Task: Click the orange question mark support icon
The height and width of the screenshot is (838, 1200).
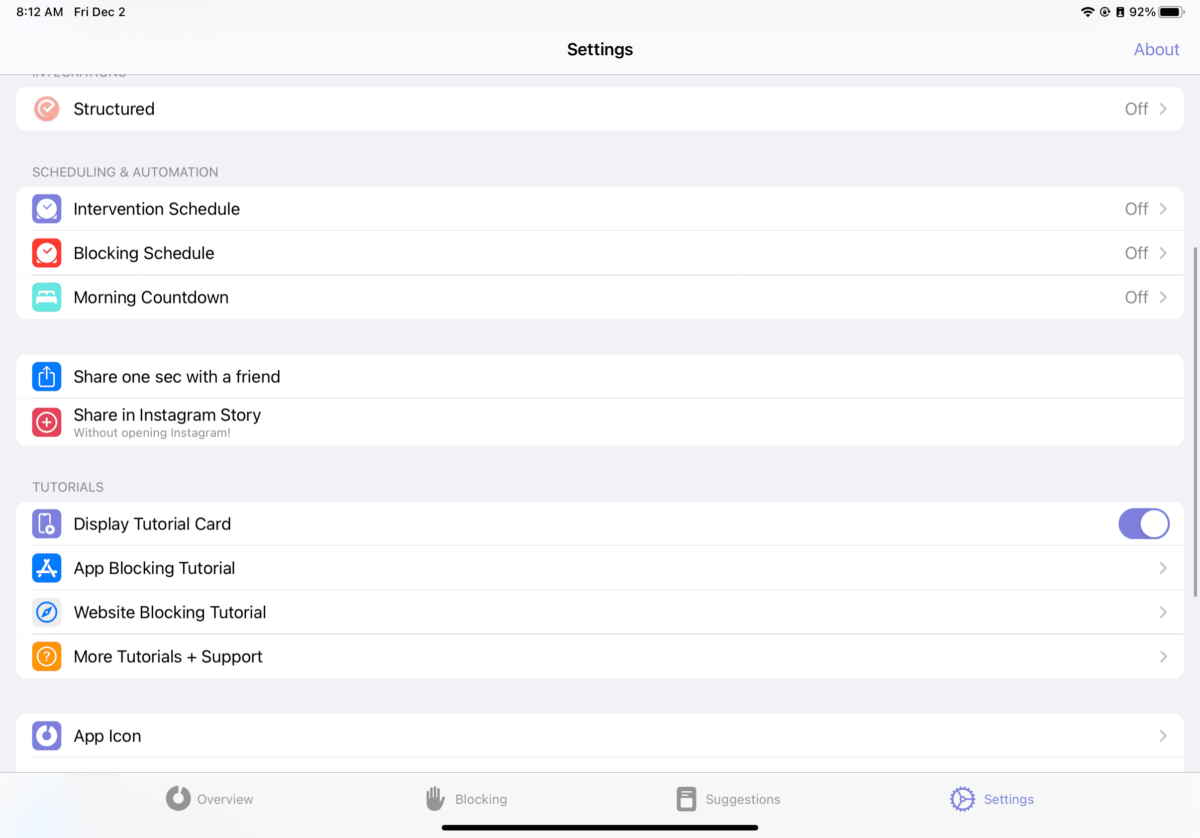Action: (x=47, y=656)
